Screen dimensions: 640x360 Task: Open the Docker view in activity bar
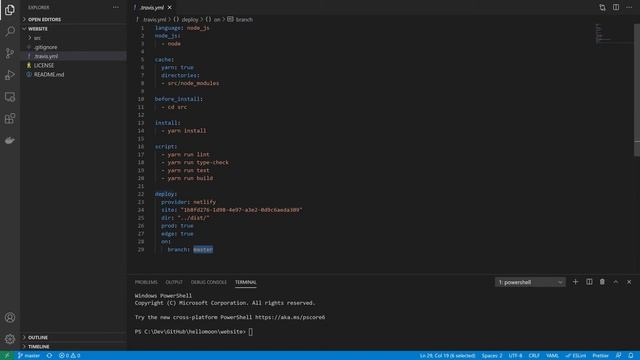(x=10, y=140)
